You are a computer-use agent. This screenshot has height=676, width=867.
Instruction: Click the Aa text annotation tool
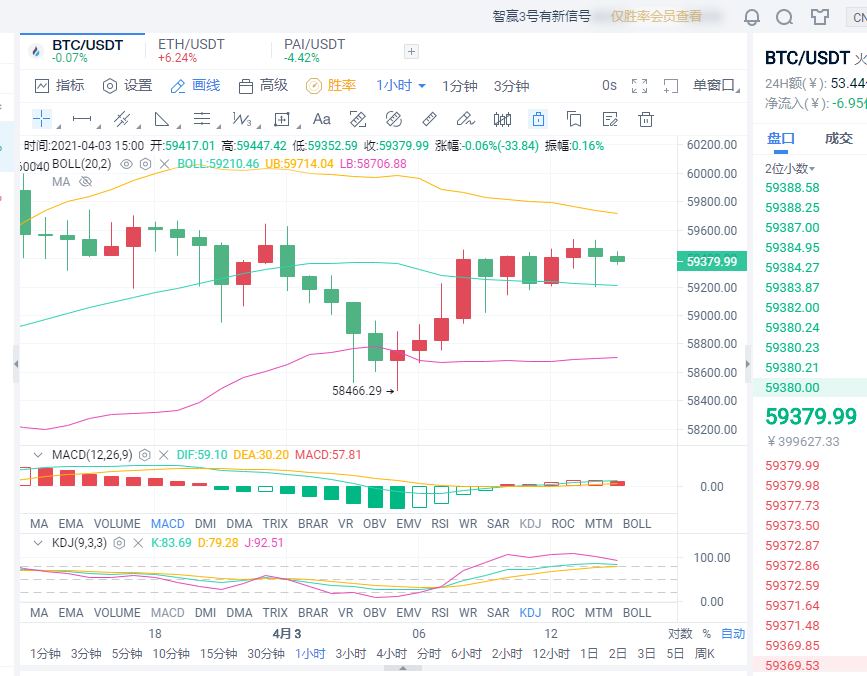320,119
